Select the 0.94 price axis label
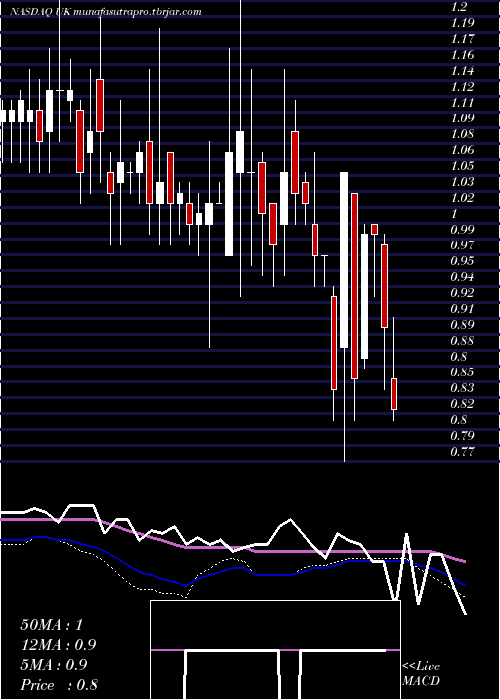 click(x=462, y=277)
